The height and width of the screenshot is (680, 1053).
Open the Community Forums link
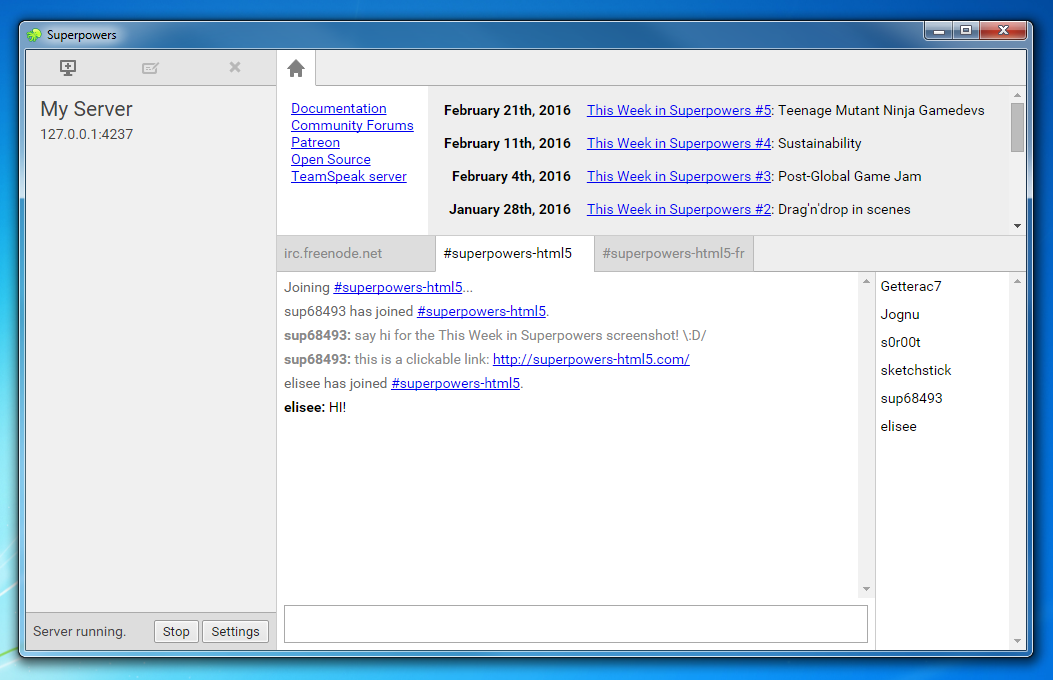point(352,126)
